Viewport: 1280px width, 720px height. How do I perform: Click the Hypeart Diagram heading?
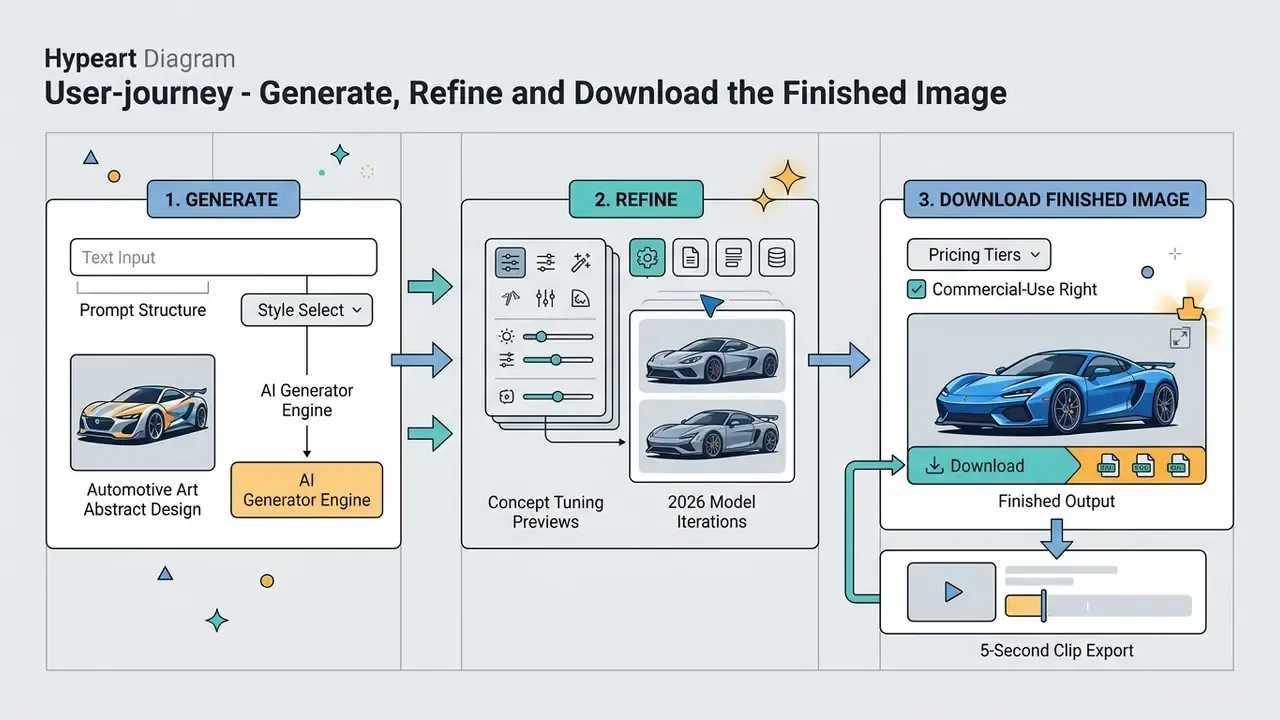(140, 58)
